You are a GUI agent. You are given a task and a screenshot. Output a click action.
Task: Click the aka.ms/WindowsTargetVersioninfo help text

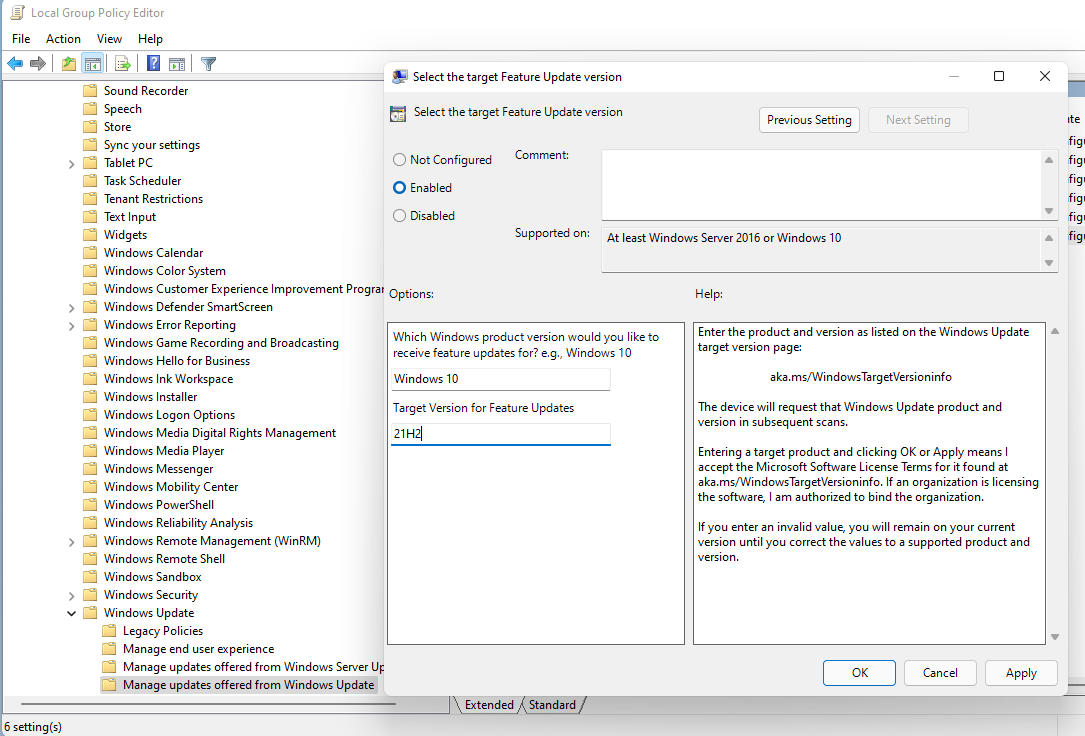pos(861,377)
